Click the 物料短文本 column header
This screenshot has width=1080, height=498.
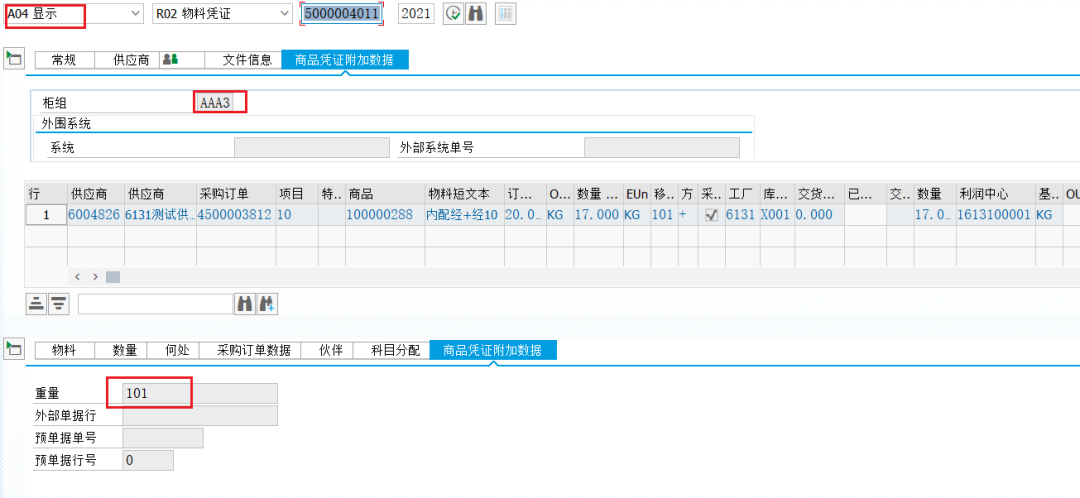tap(464, 194)
